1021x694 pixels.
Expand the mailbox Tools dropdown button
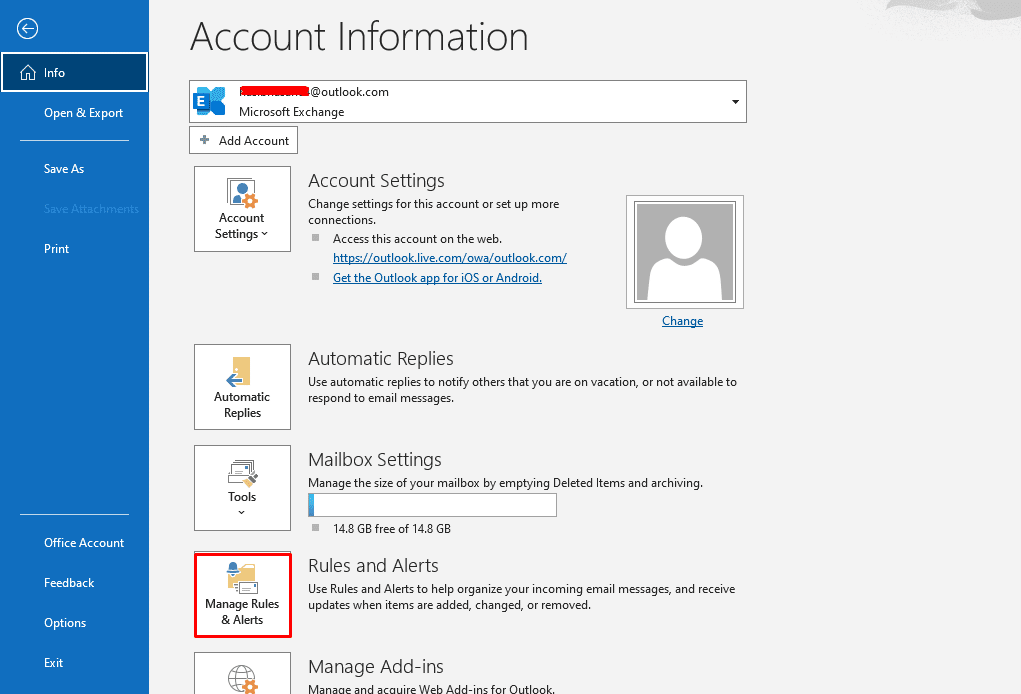pos(242,488)
